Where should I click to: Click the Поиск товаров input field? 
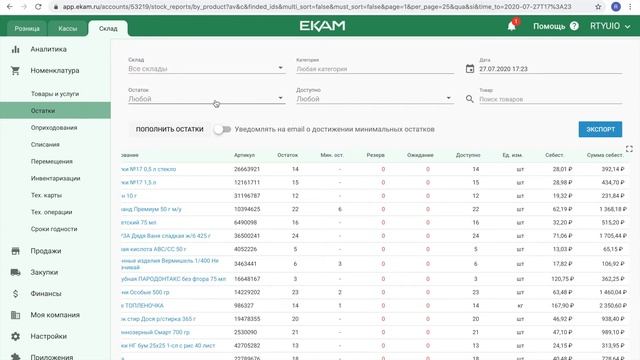tap(550, 99)
